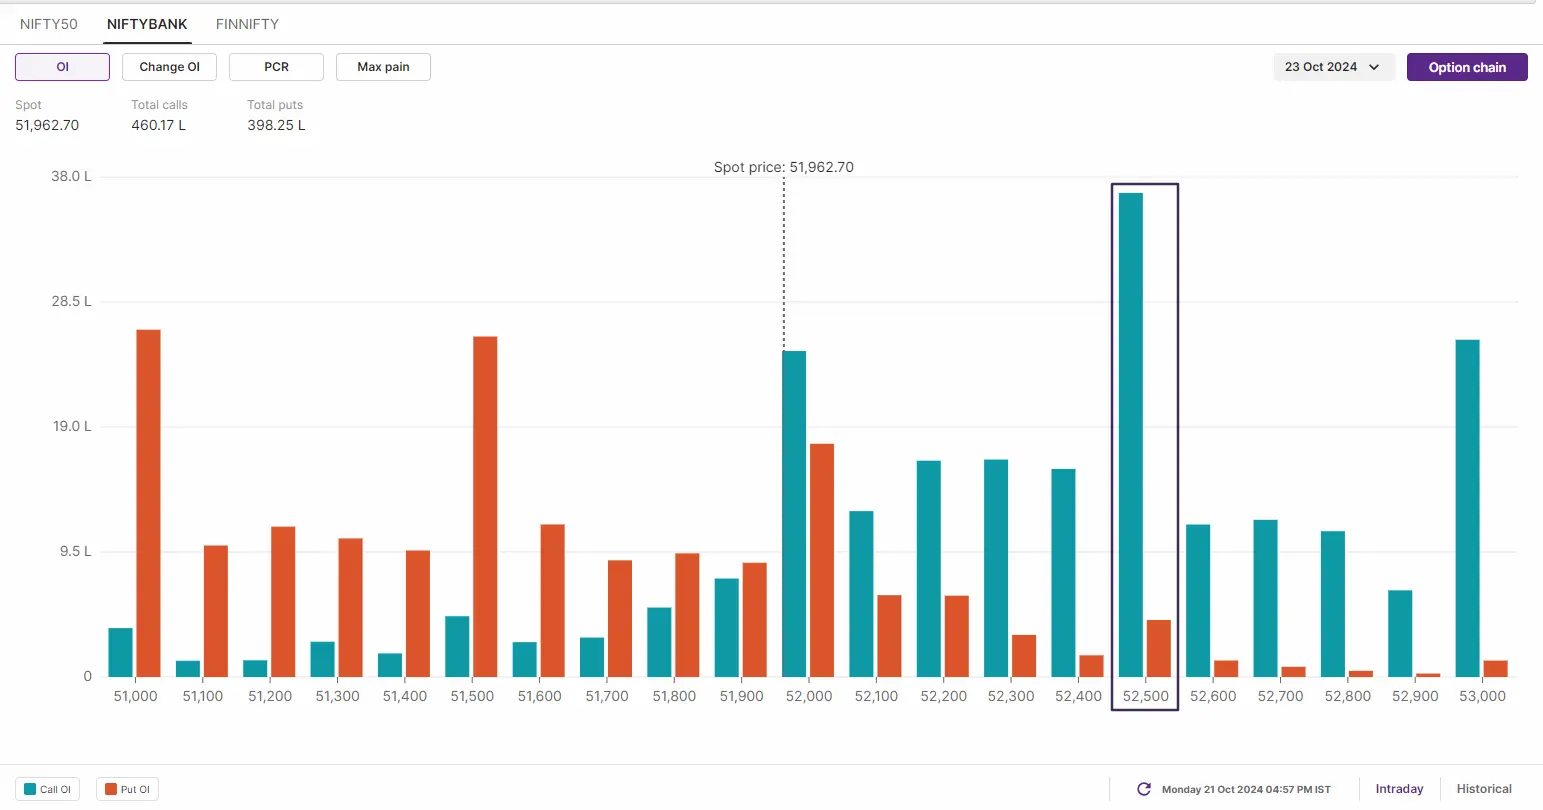Screen dimensions: 1543x810
Task: Switch to Intraday mode
Action: coord(1399,789)
